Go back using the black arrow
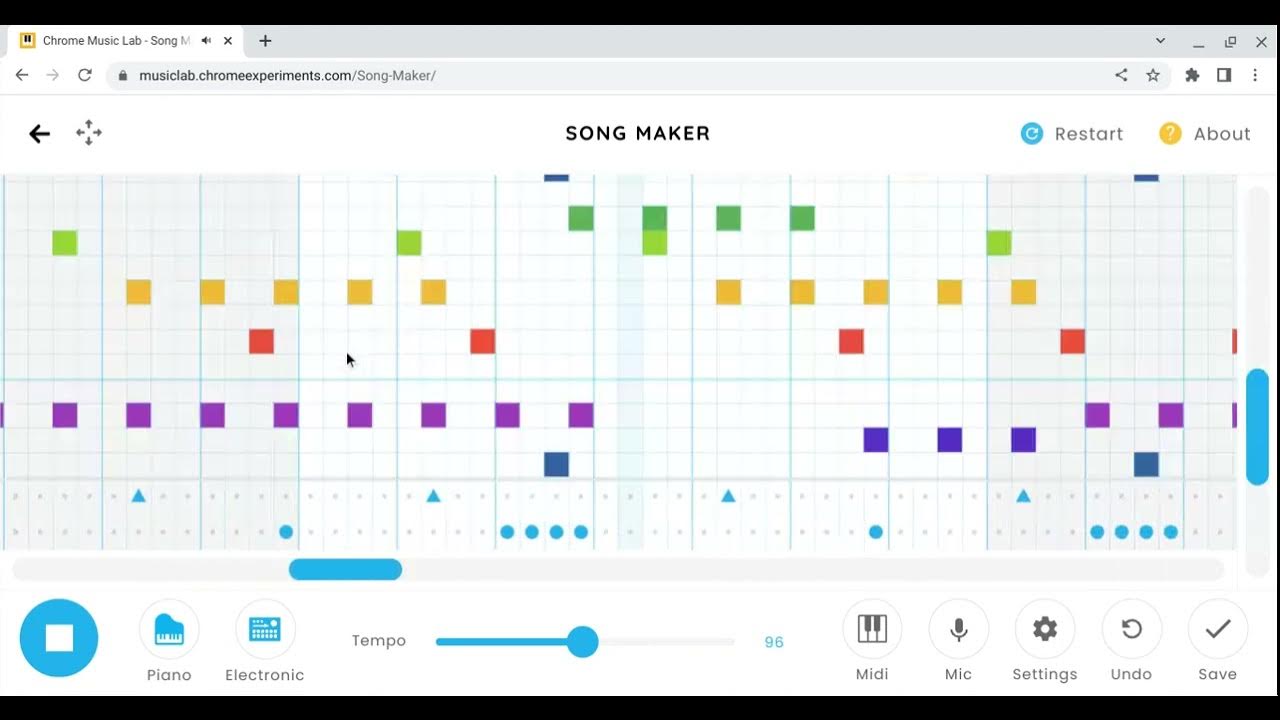Image resolution: width=1280 pixels, height=720 pixels. (39, 134)
